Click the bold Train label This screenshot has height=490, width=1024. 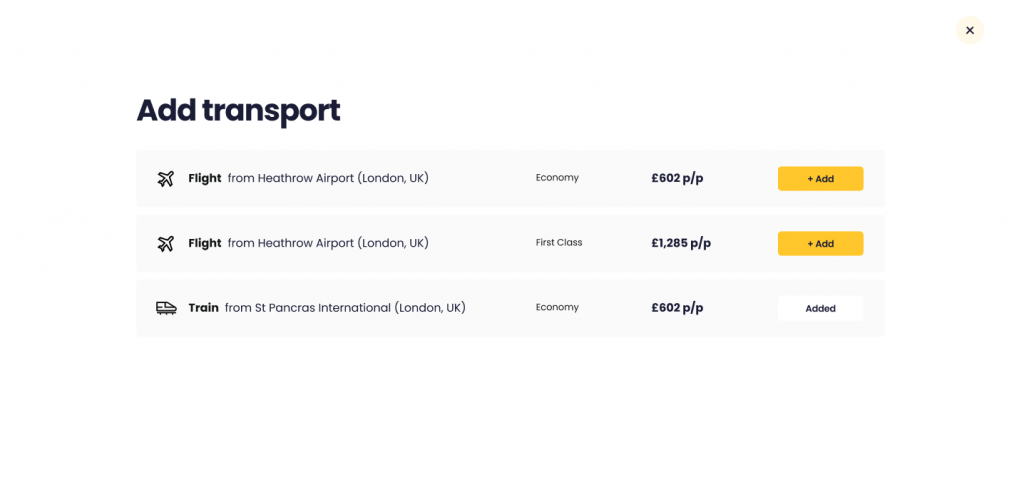coord(204,308)
